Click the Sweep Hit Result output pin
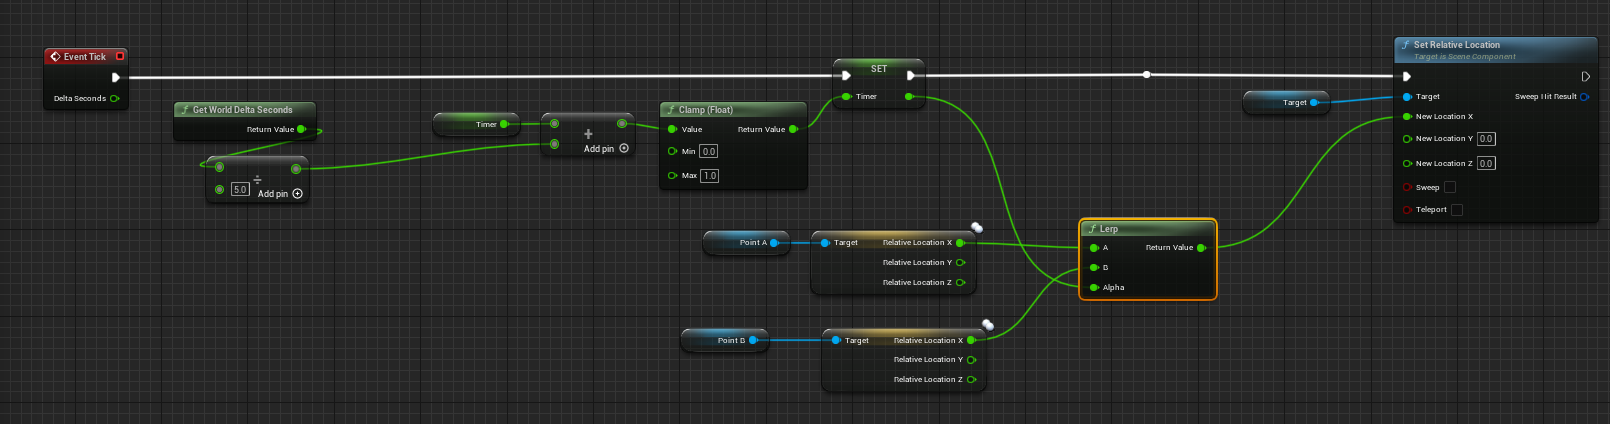1610x424 pixels. pyautogui.click(x=1584, y=97)
